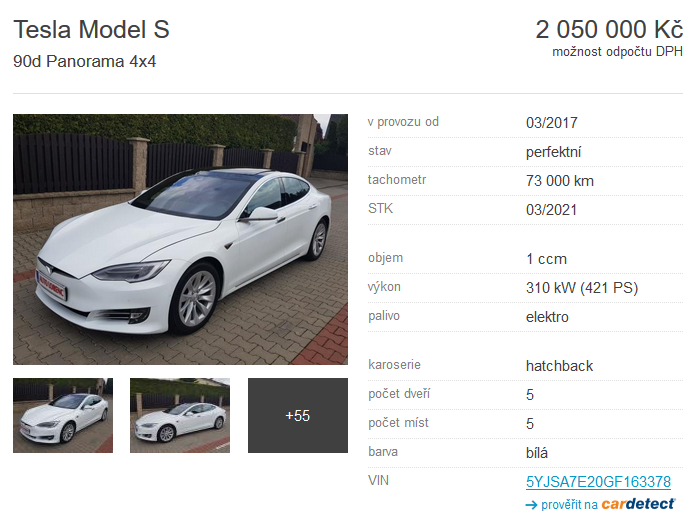This screenshot has width=693, height=523.
Task: Open the VIN link 5YJSA7E20GF163378
Action: pyautogui.click(x=598, y=481)
